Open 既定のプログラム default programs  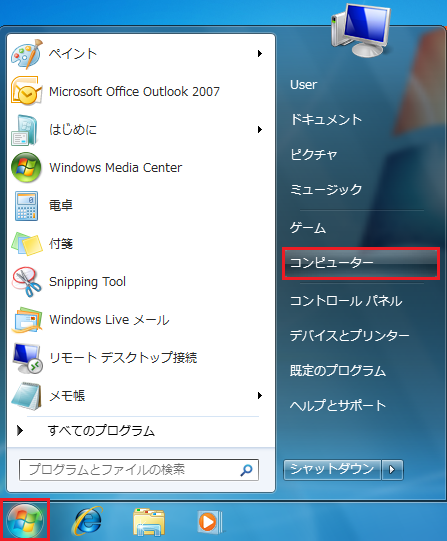338,371
